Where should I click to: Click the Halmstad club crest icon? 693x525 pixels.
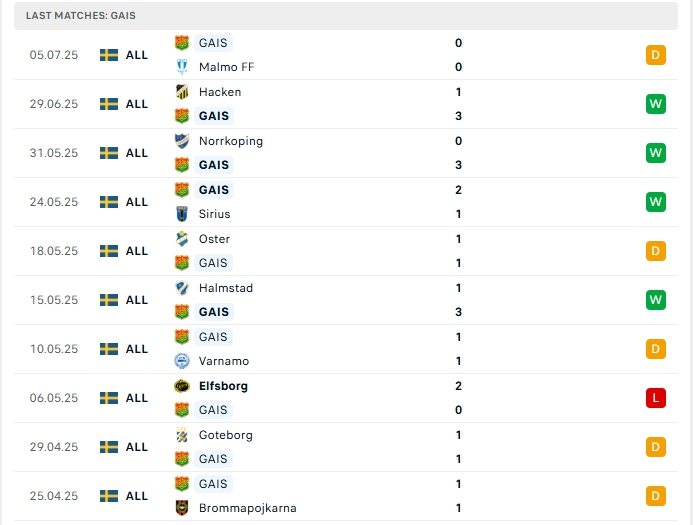click(182, 288)
